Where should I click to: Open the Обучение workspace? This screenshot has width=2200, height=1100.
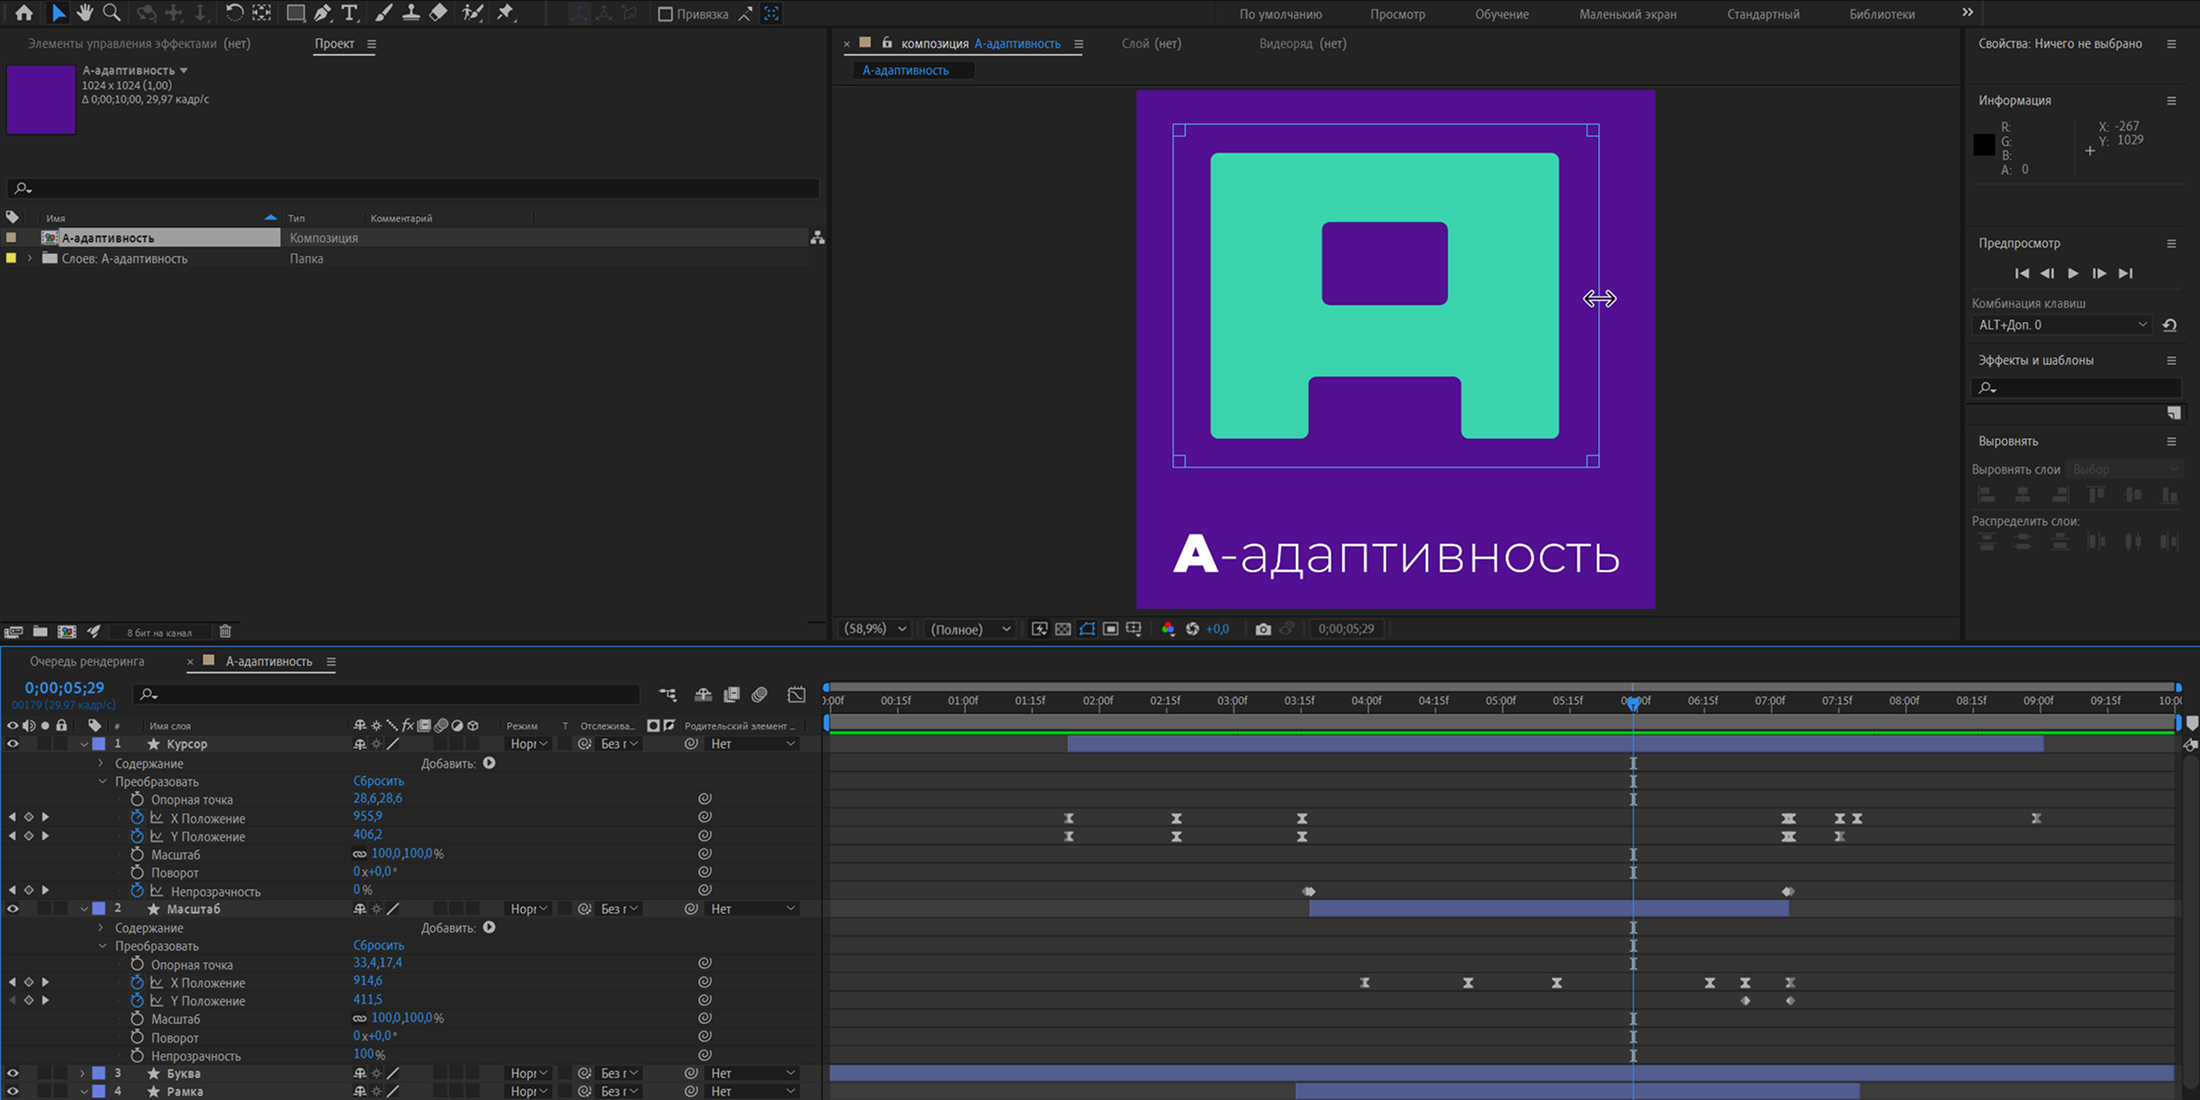1501,14
